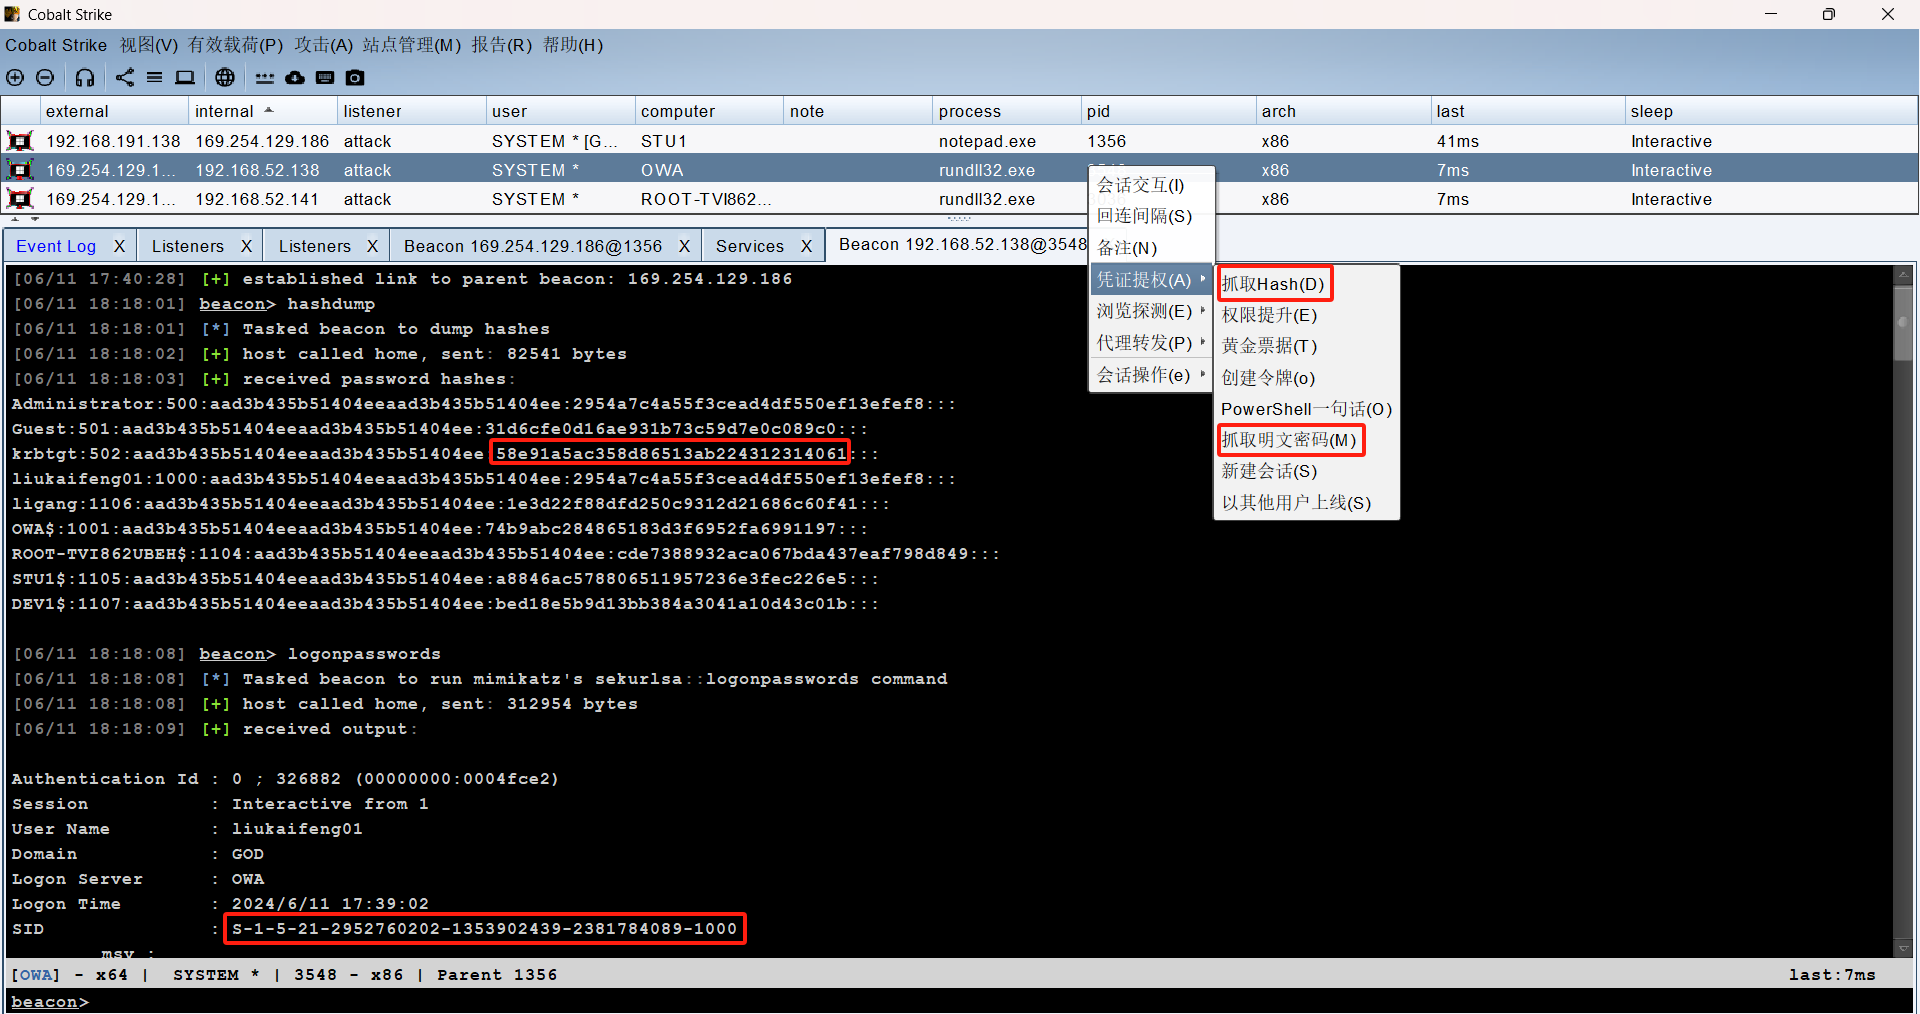Switch to Beacon 169.254.129.186@1356 tab

[x=533, y=246]
